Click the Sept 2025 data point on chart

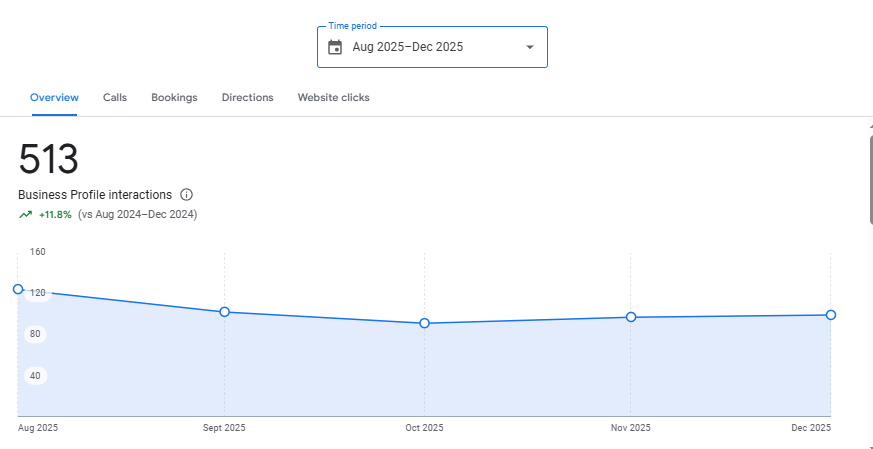(224, 312)
